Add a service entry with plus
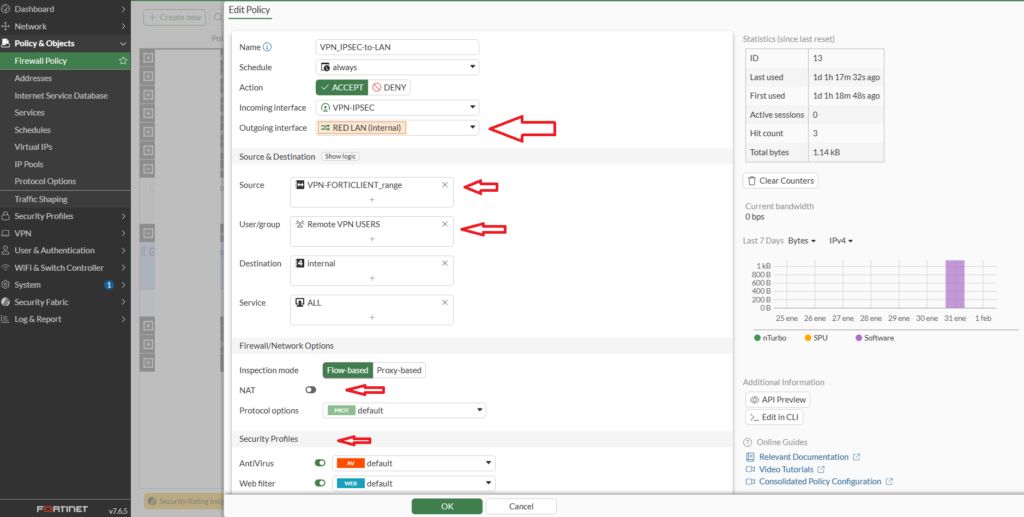The height and width of the screenshot is (517, 1024). (372, 317)
